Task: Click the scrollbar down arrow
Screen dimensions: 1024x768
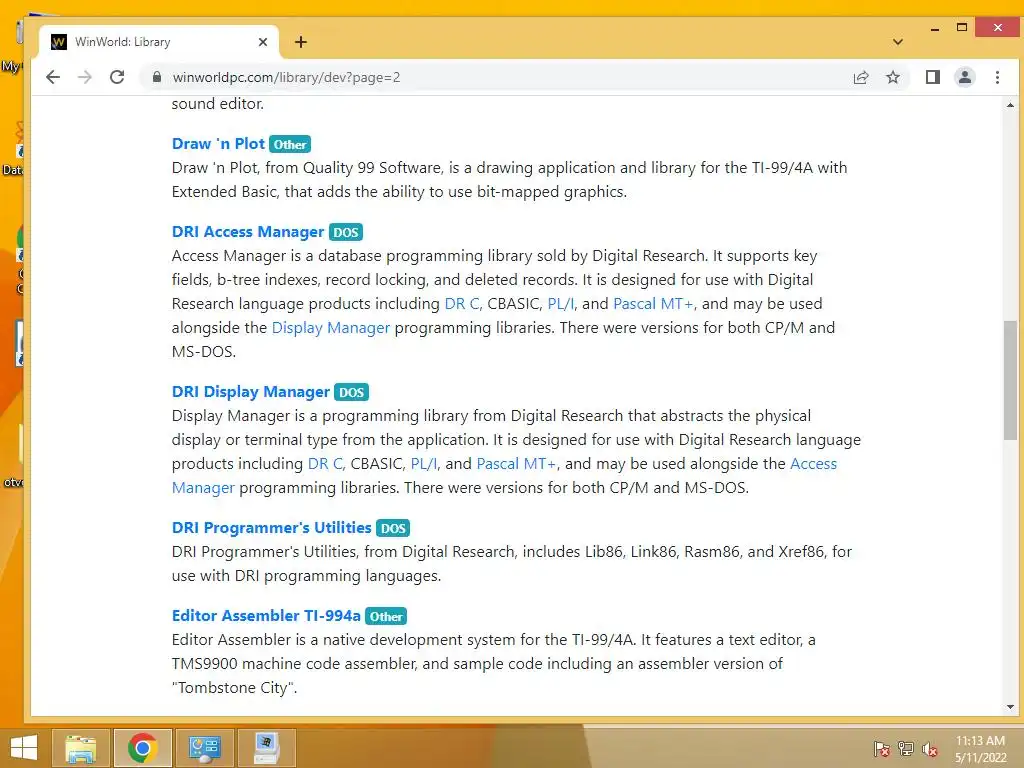Action: tap(1010, 707)
